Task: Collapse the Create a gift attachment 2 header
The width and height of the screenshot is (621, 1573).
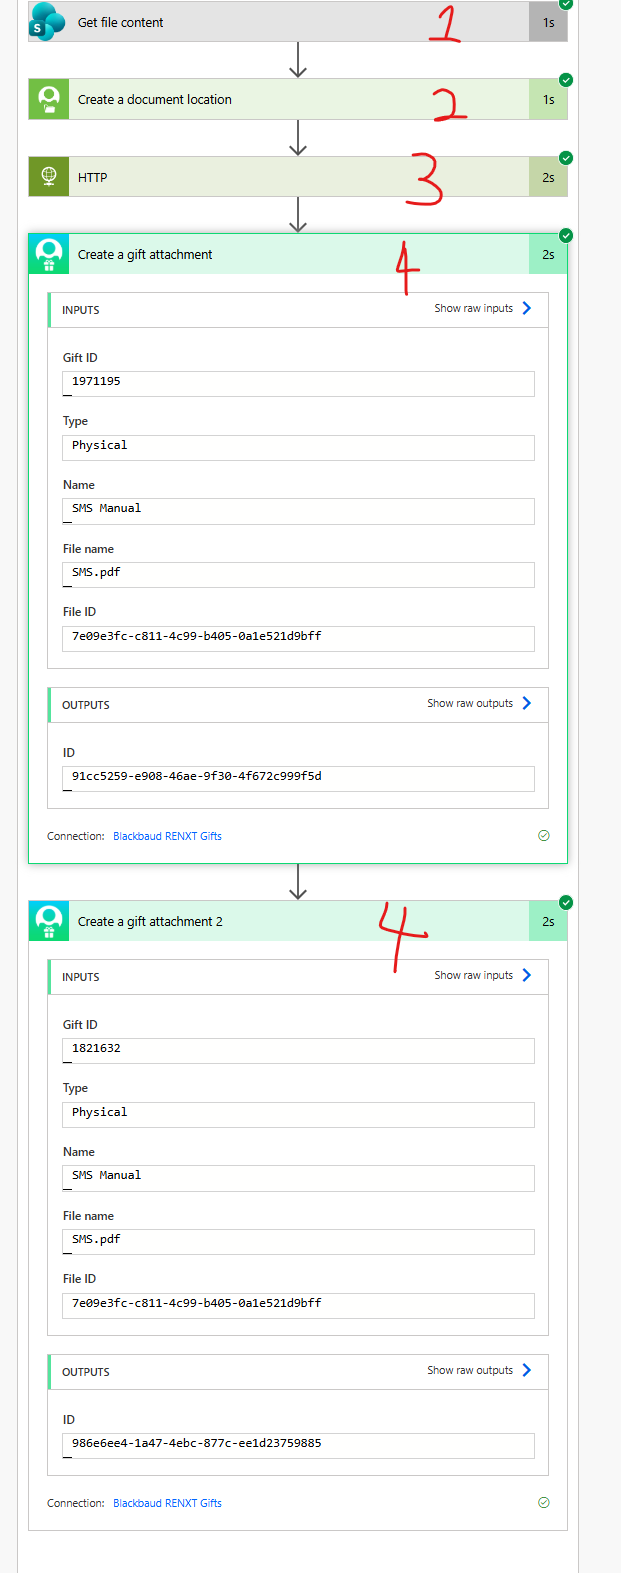Action: pos(298,921)
